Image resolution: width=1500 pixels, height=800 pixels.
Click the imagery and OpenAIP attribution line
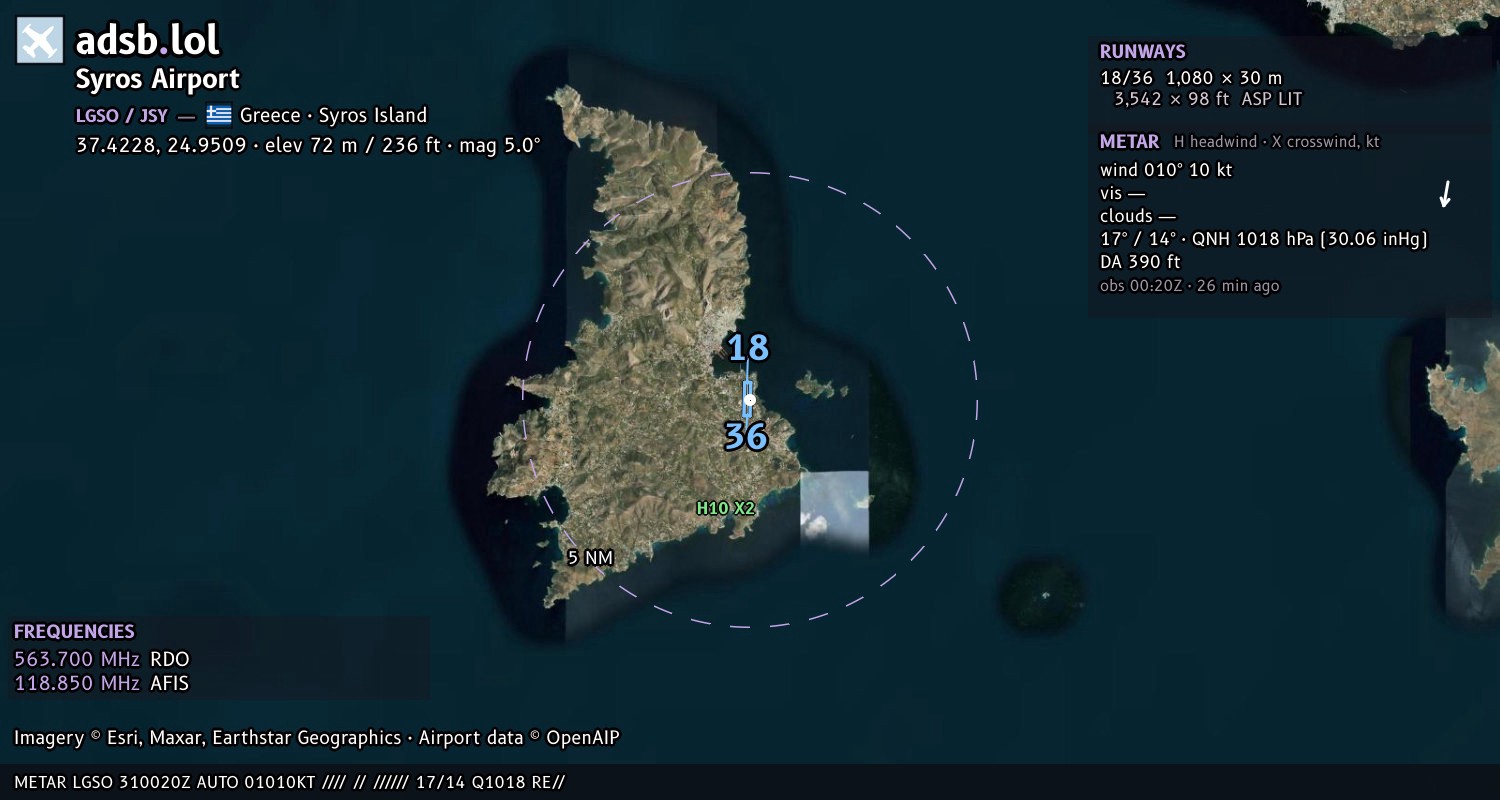tap(317, 738)
